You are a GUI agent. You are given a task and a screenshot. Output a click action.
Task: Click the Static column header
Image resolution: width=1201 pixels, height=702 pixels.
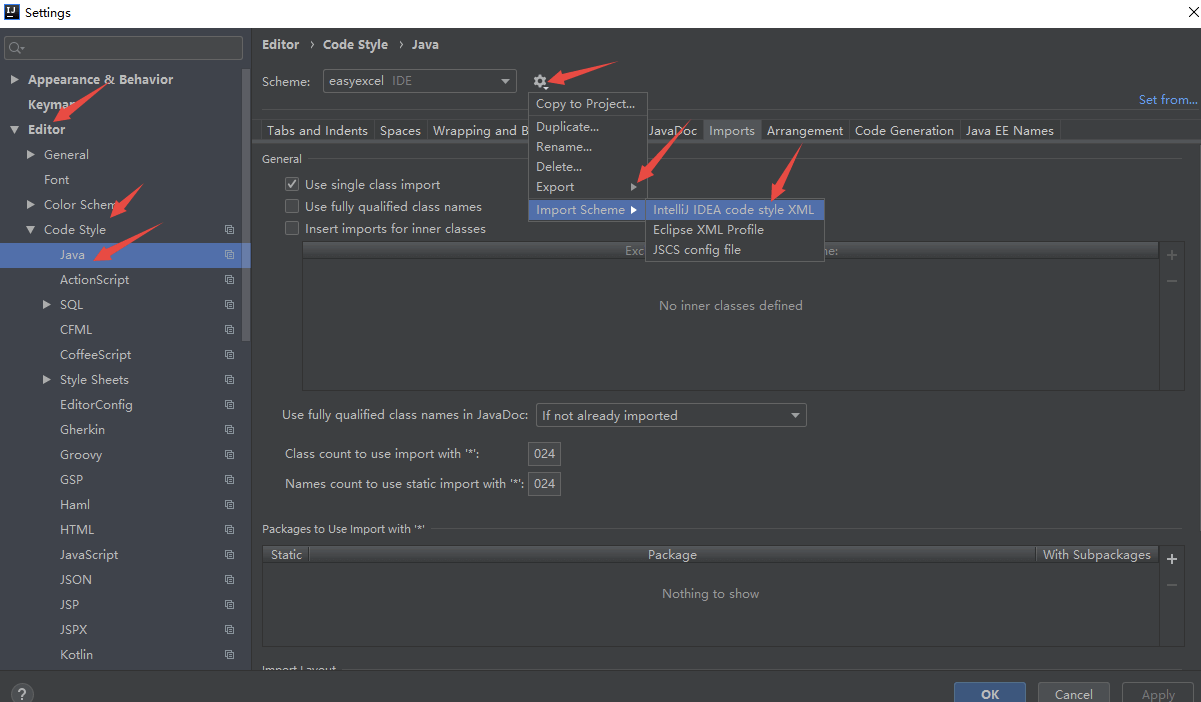click(x=286, y=555)
